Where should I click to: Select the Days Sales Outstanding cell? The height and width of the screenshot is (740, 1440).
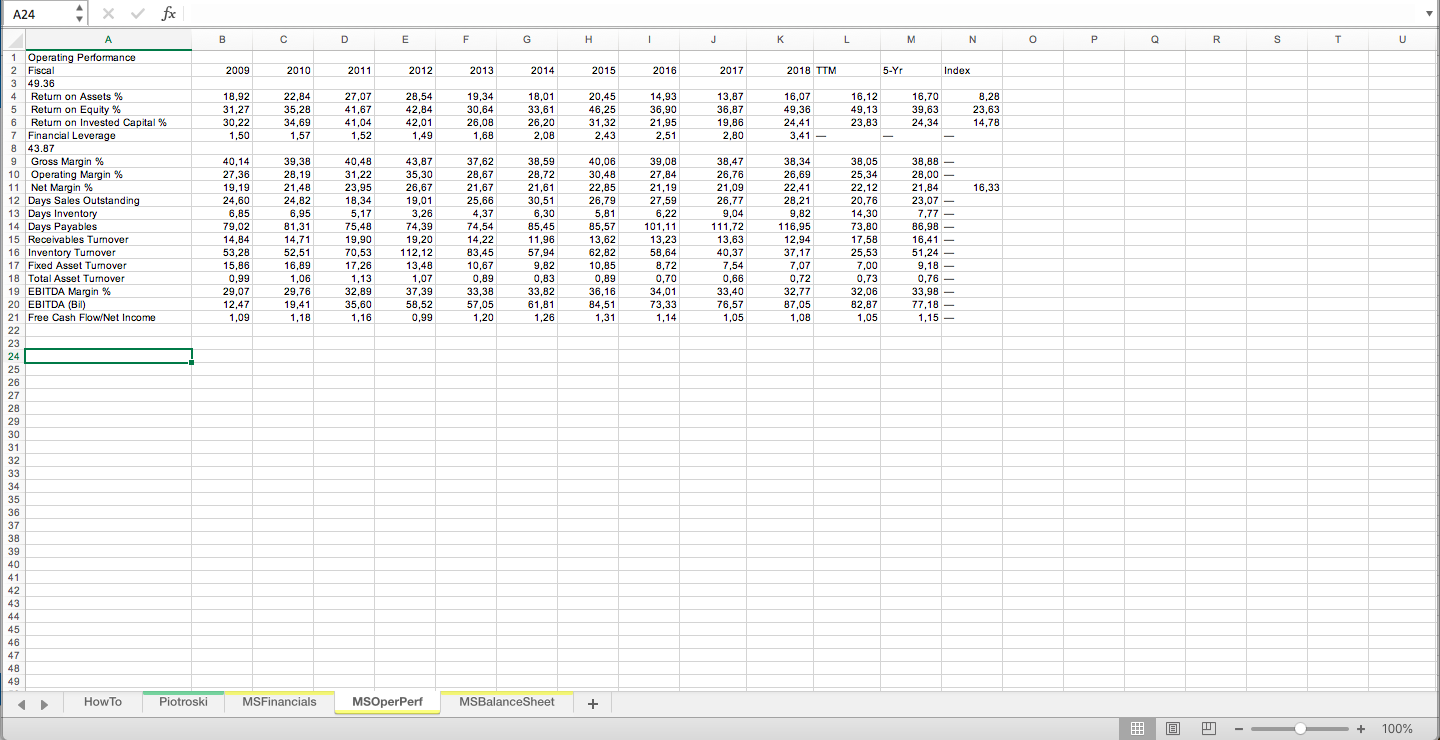108,201
